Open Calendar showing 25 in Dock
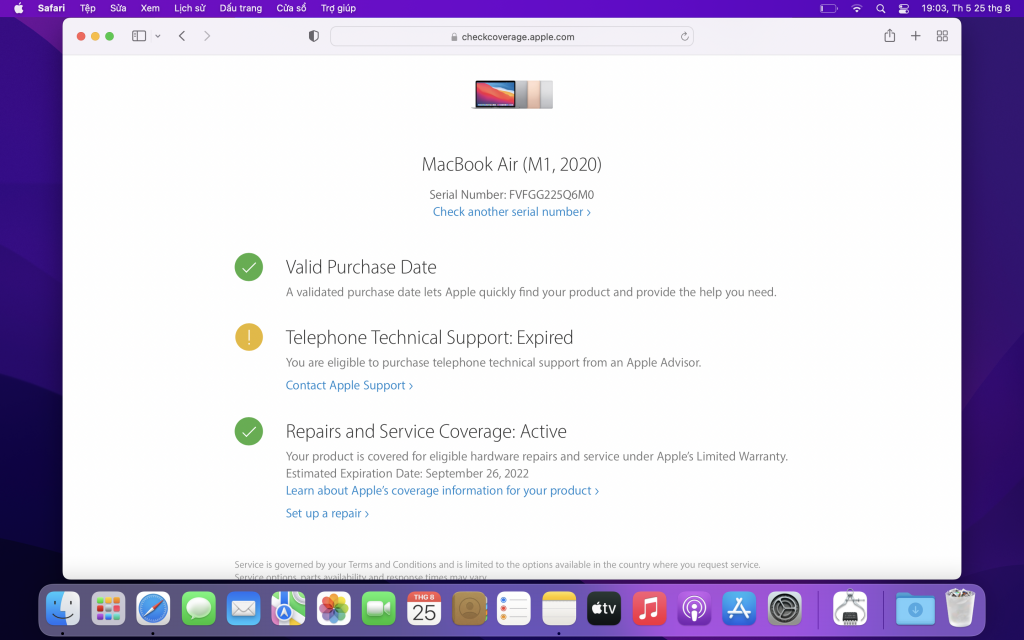This screenshot has height=640, width=1024. pos(424,609)
